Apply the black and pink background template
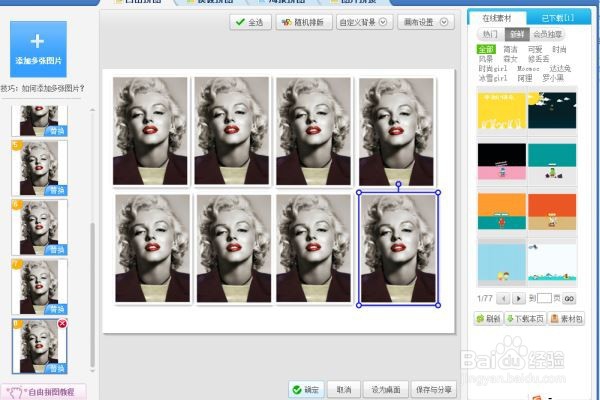Image resolution: width=600 pixels, height=400 pixels. pyautogui.click(x=502, y=162)
